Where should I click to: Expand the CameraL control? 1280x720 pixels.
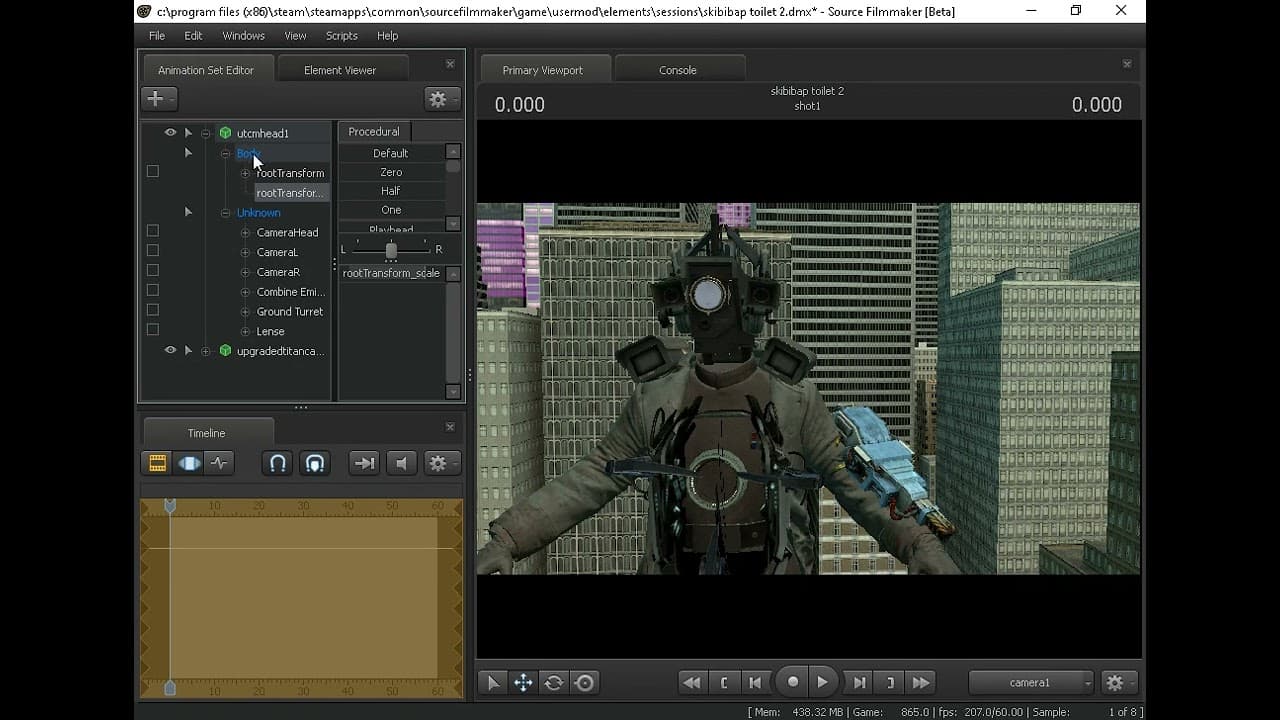pyautogui.click(x=246, y=253)
